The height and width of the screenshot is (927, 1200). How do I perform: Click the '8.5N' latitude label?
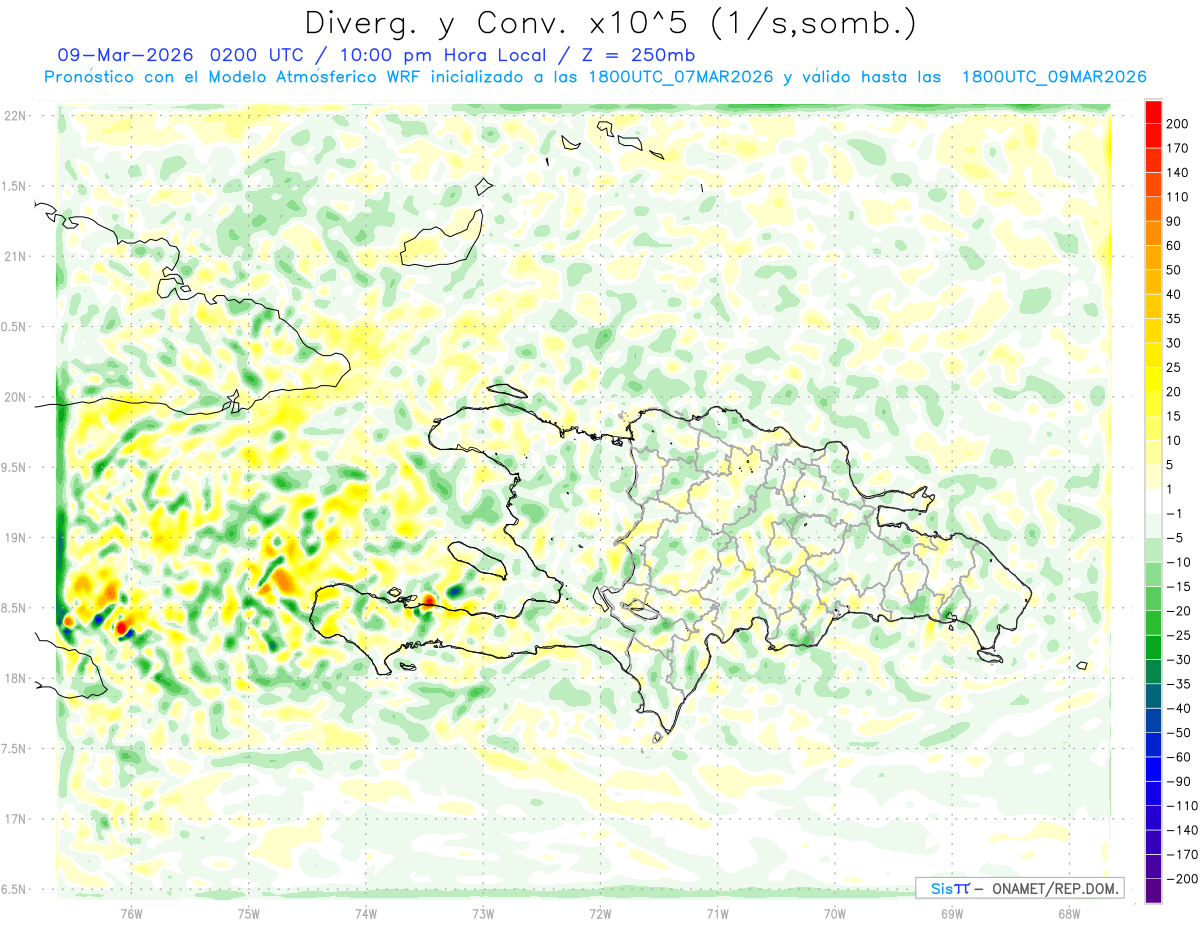[x=14, y=608]
